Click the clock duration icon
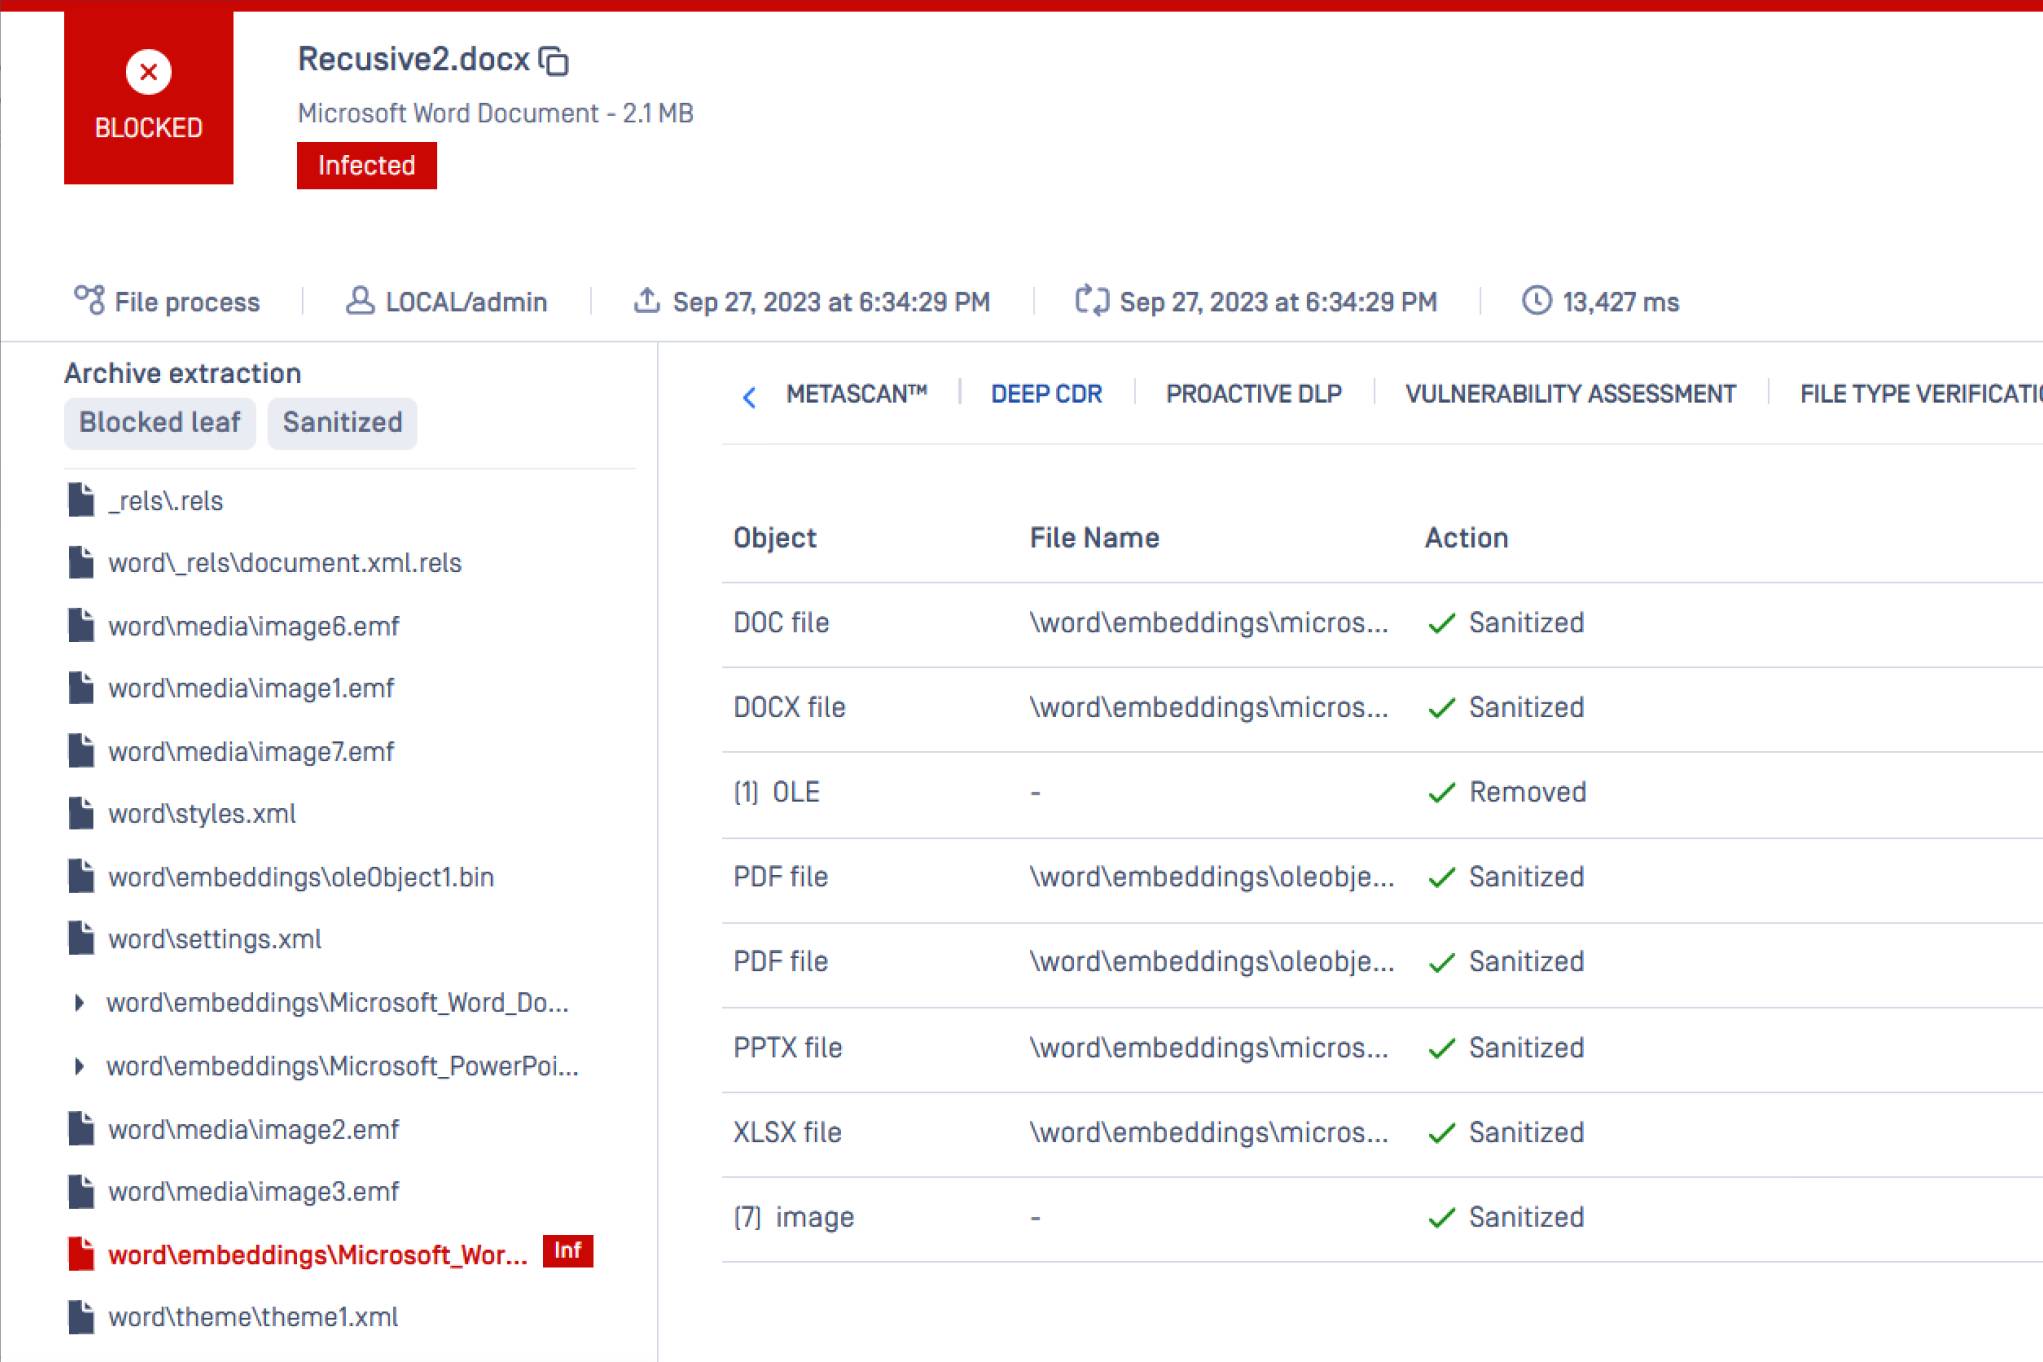The width and height of the screenshot is (2043, 1362). tap(1536, 300)
